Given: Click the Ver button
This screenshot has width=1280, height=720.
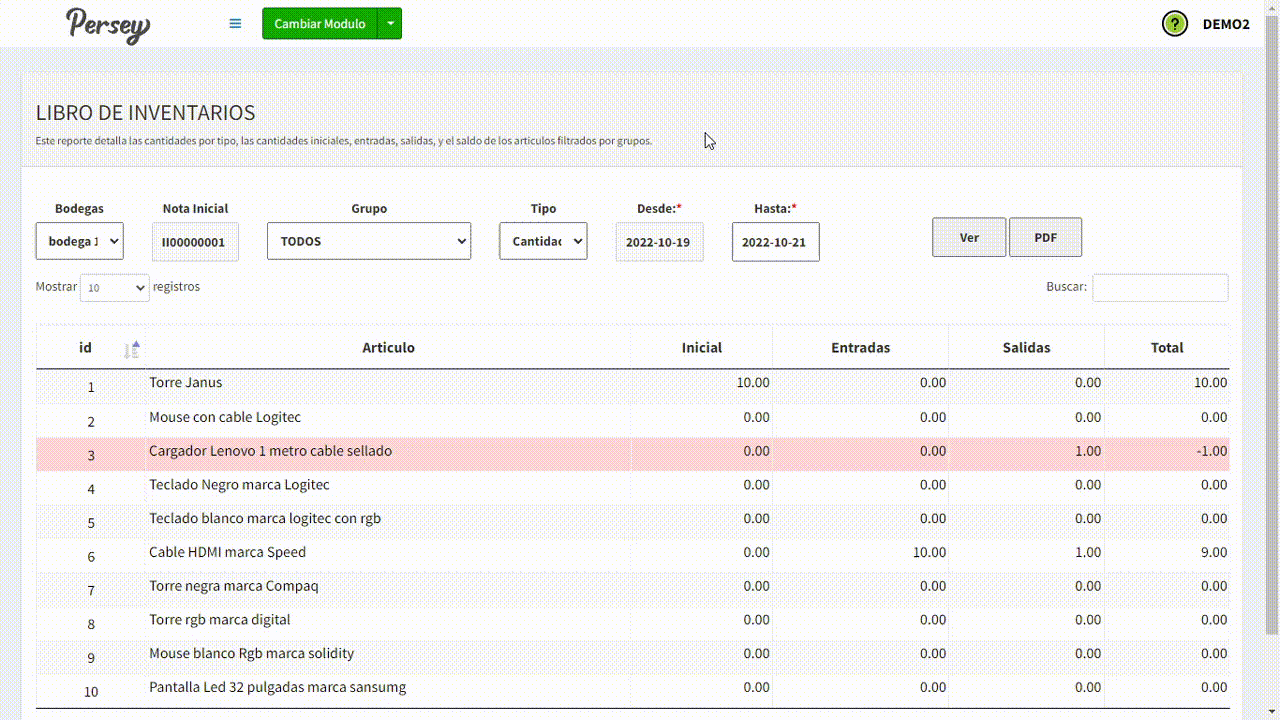Looking at the screenshot, I should point(969,238).
